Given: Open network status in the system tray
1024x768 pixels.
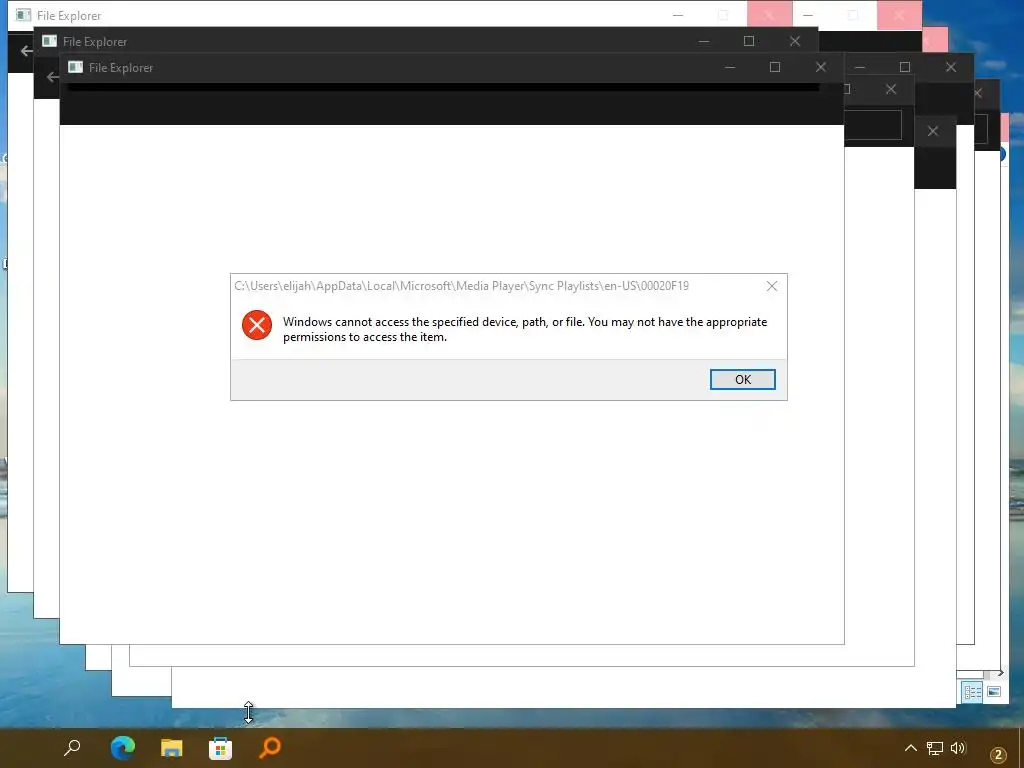Looking at the screenshot, I should point(935,748).
